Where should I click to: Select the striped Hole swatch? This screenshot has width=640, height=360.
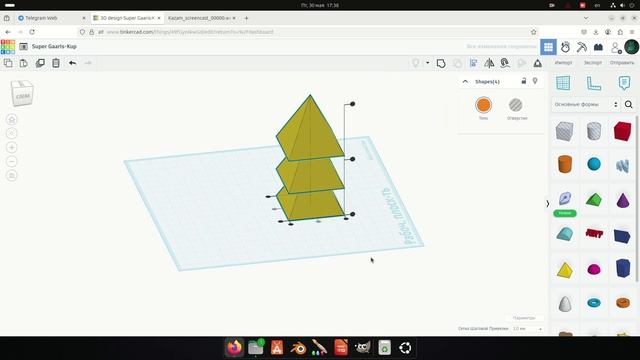(516, 105)
